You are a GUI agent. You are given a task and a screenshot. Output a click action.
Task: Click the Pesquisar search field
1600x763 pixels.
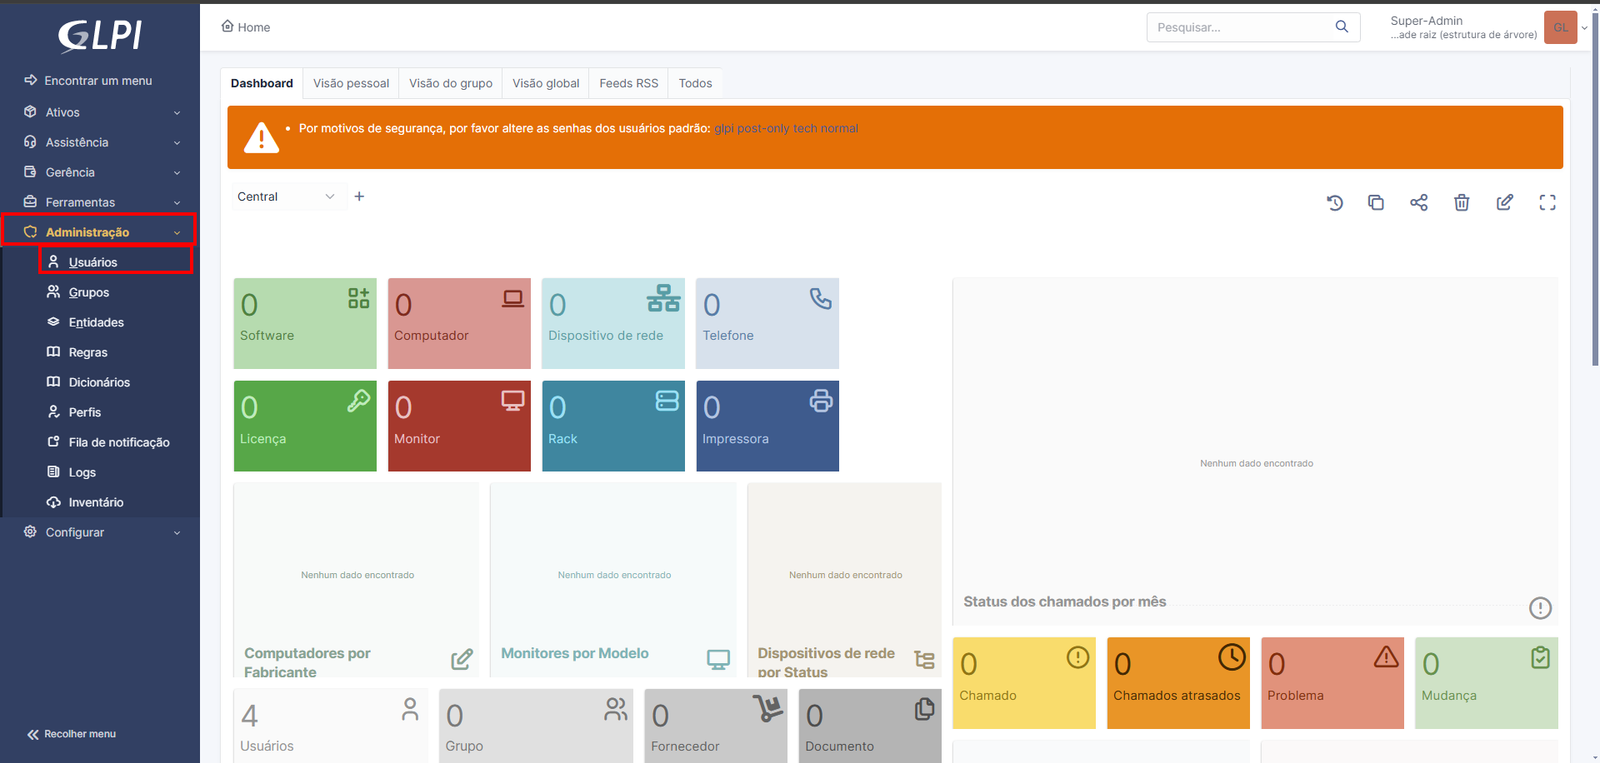[1240, 27]
